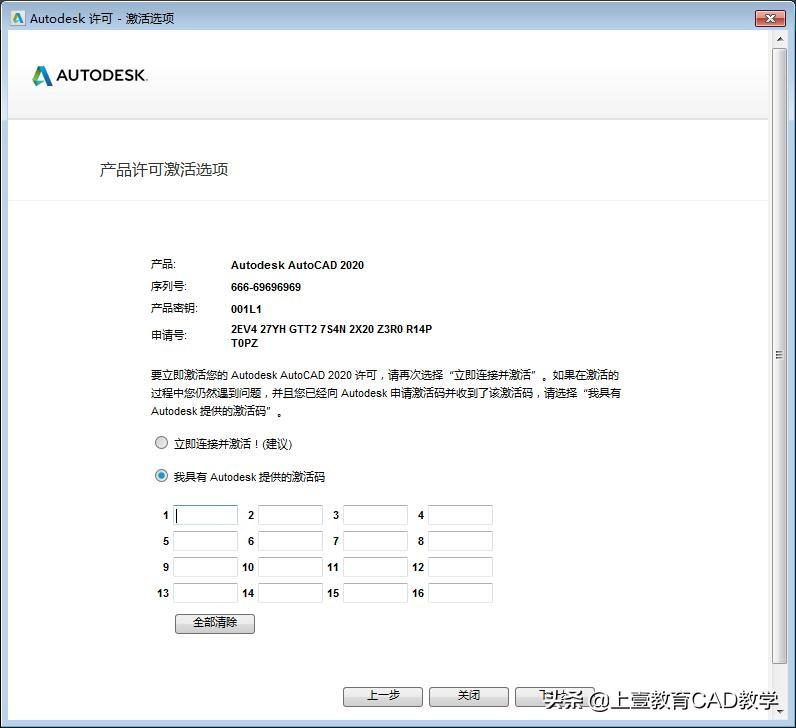This screenshot has height=728, width=796.
Task: Click the scrollbar down arrow
Action: tap(780, 712)
